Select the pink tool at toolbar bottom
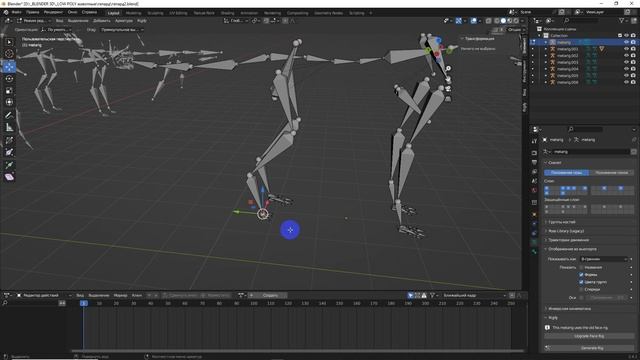This screenshot has width=640, height=360. tap(9, 177)
